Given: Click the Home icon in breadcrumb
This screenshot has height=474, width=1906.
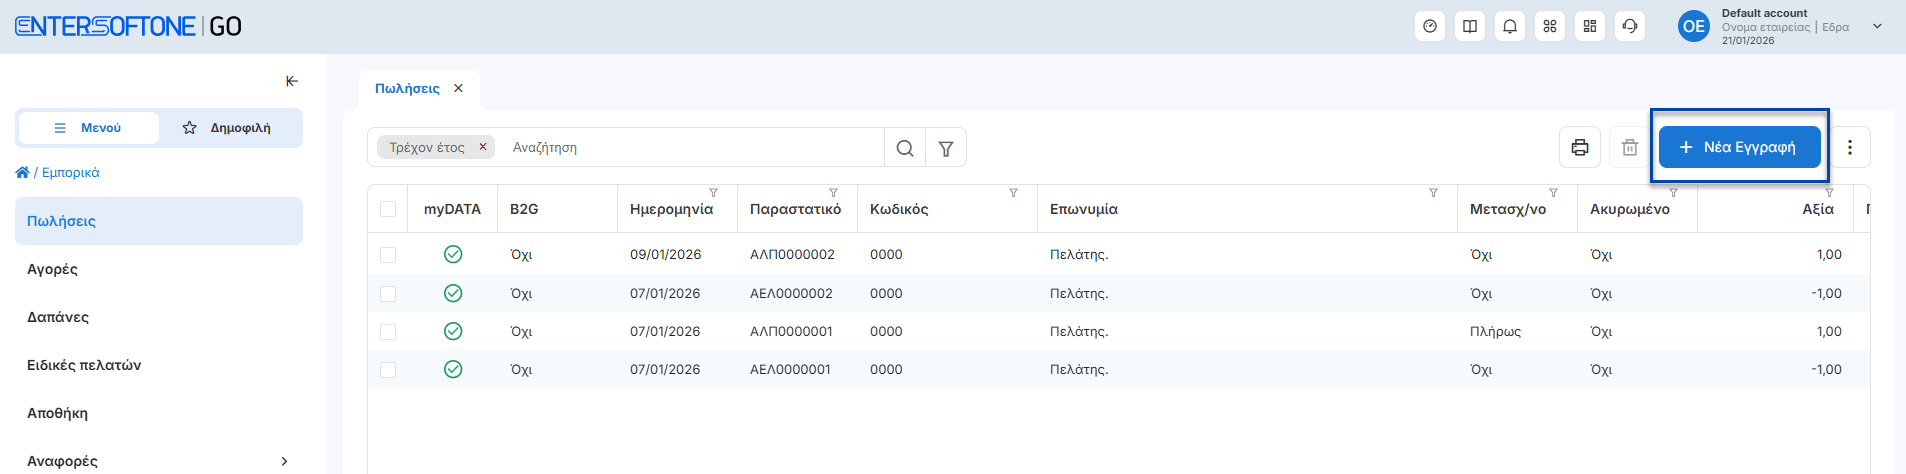Looking at the screenshot, I should (22, 173).
